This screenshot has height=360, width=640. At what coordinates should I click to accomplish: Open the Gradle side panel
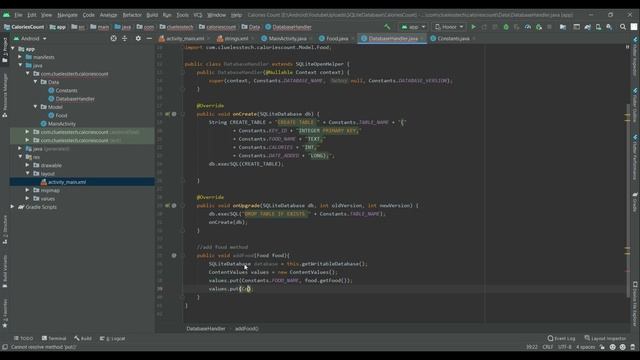click(x=635, y=202)
